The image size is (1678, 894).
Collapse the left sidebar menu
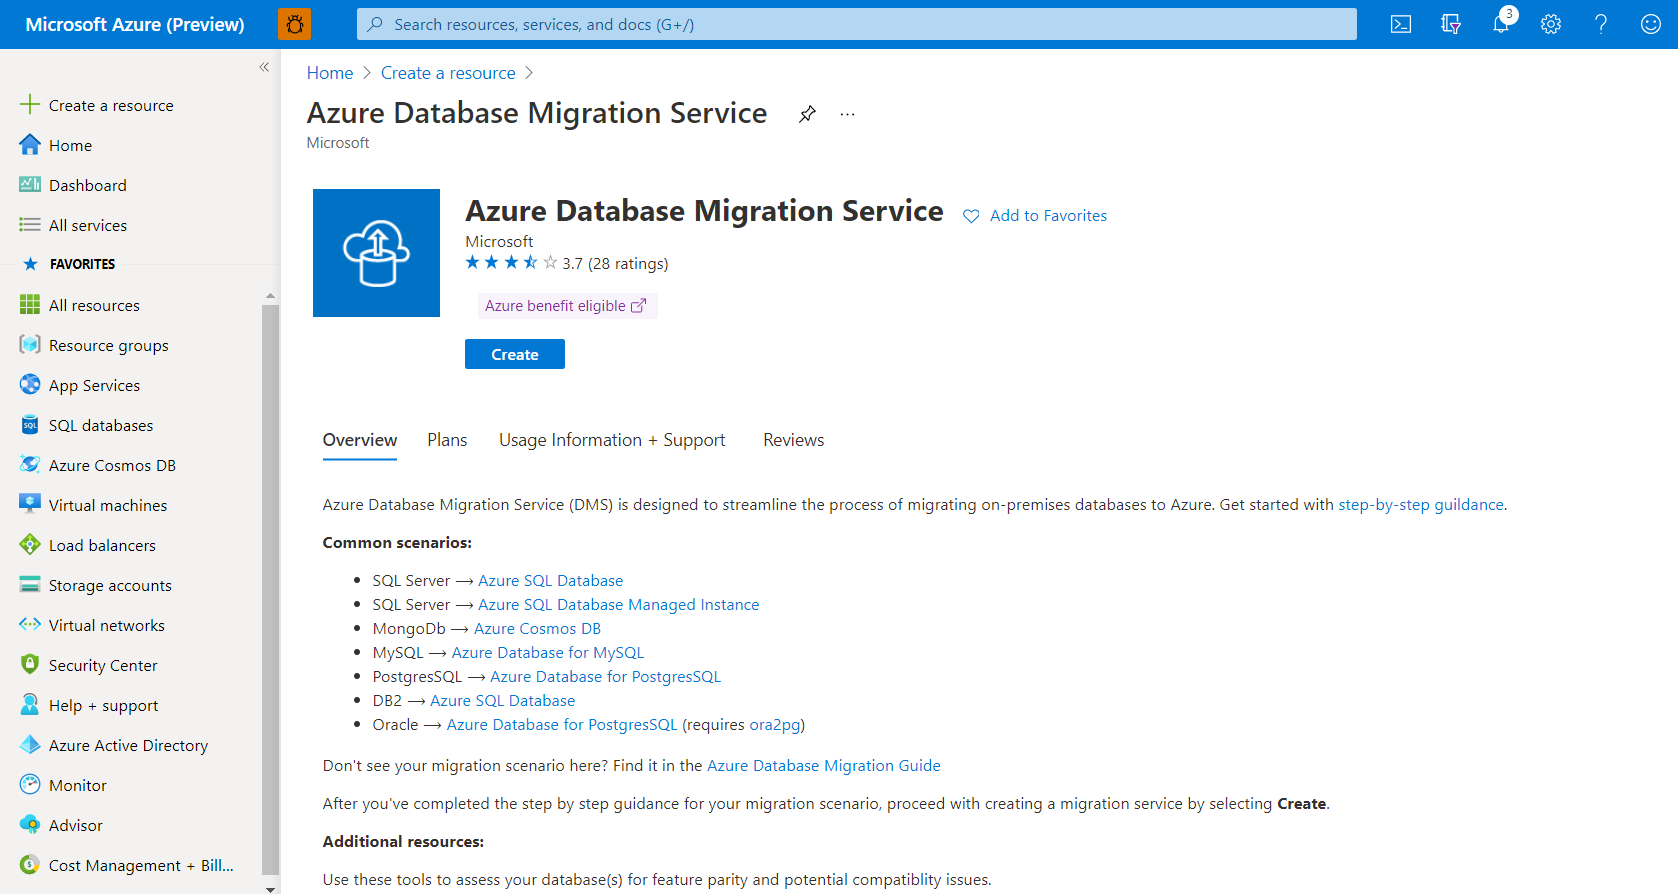click(x=264, y=67)
